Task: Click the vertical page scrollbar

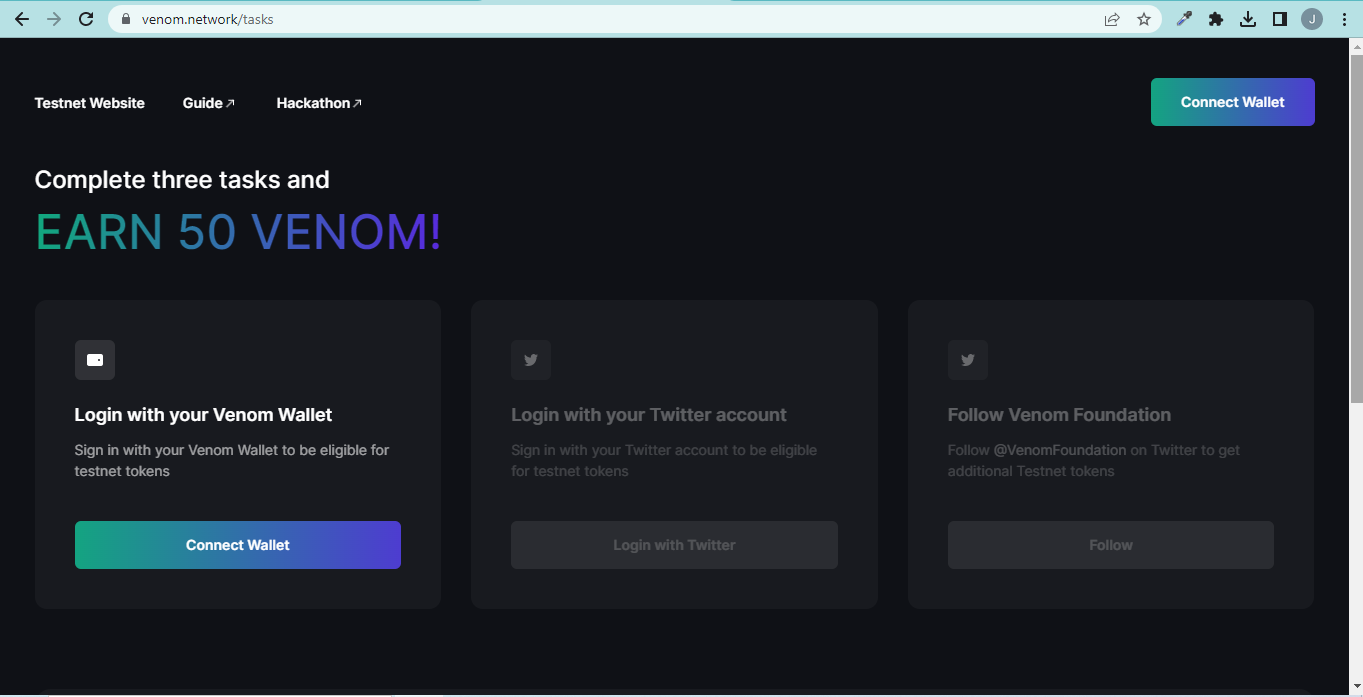Action: point(1356,221)
